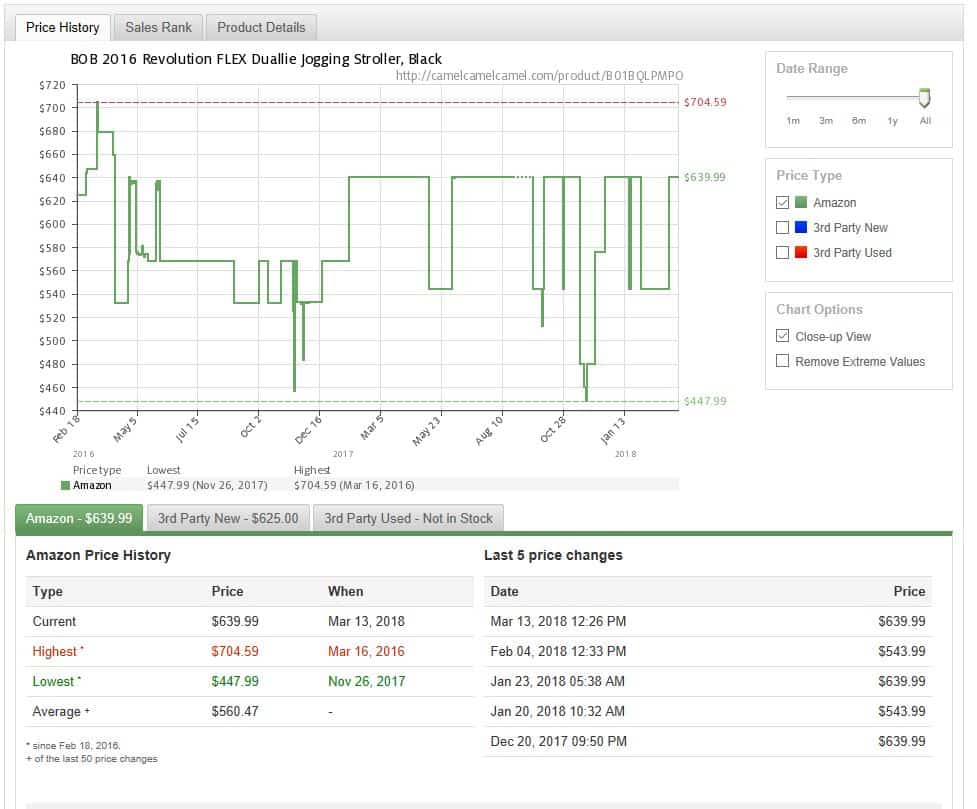Viewport: 977px width, 809px height.
Task: Click the Oct 28 x-axis label
Action: pyautogui.click(x=553, y=429)
